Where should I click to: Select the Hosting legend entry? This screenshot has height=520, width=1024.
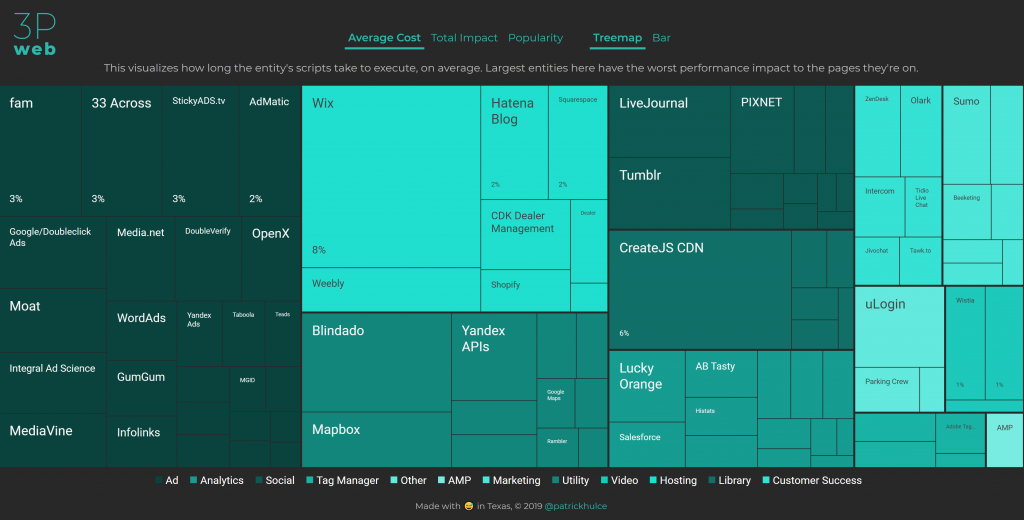coord(673,480)
